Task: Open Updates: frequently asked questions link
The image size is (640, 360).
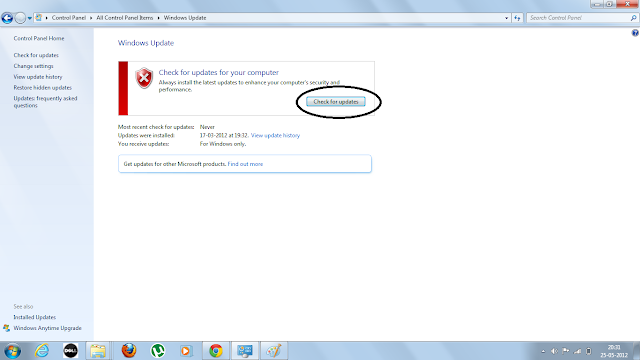Action: coord(45,102)
